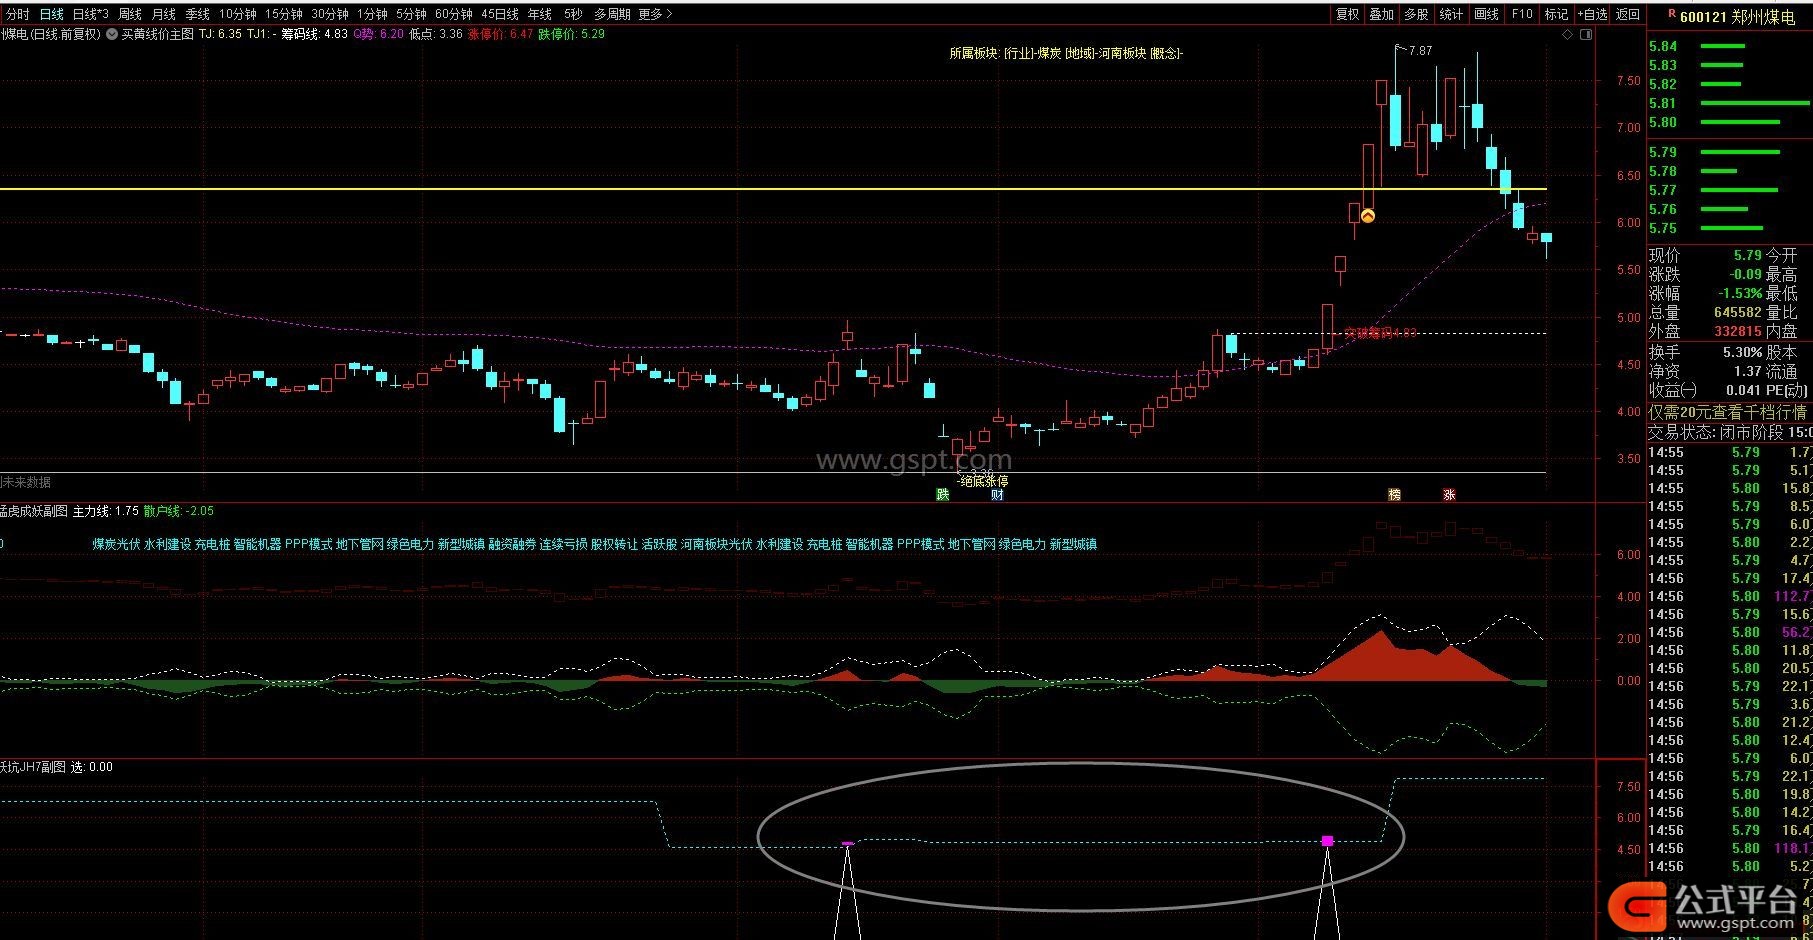This screenshot has height=940, width=1813.
Task: Click the 股权转让 concept tag
Action: pyautogui.click(x=614, y=544)
